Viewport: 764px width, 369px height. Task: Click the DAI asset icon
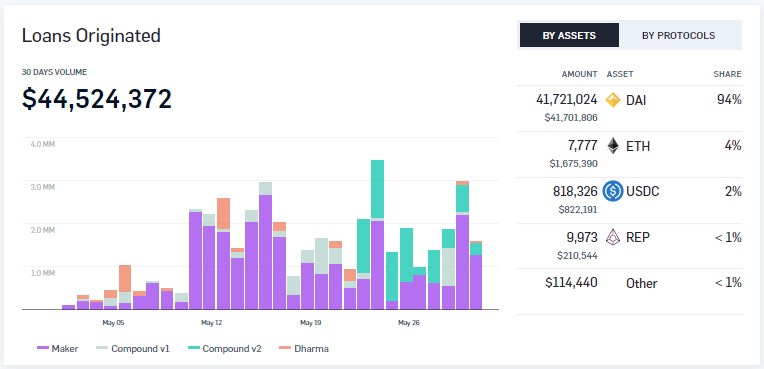[612, 100]
